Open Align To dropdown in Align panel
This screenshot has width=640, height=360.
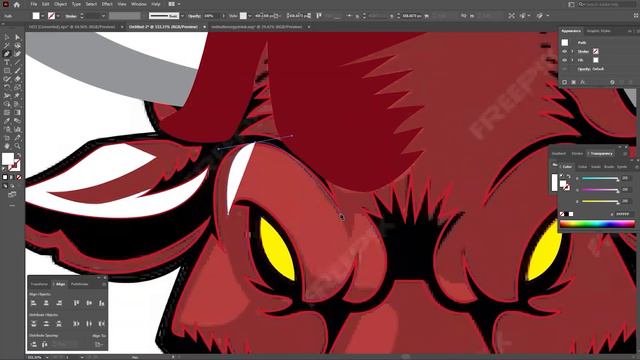click(98, 344)
